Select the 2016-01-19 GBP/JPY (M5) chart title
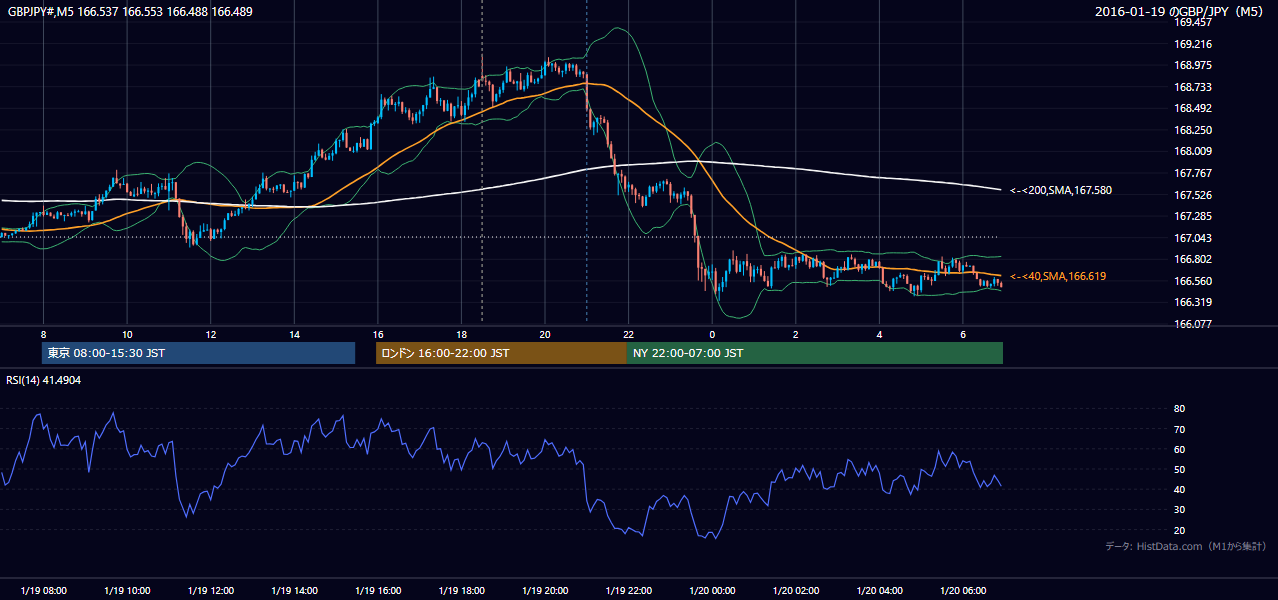1278x600 pixels. coord(1180,12)
